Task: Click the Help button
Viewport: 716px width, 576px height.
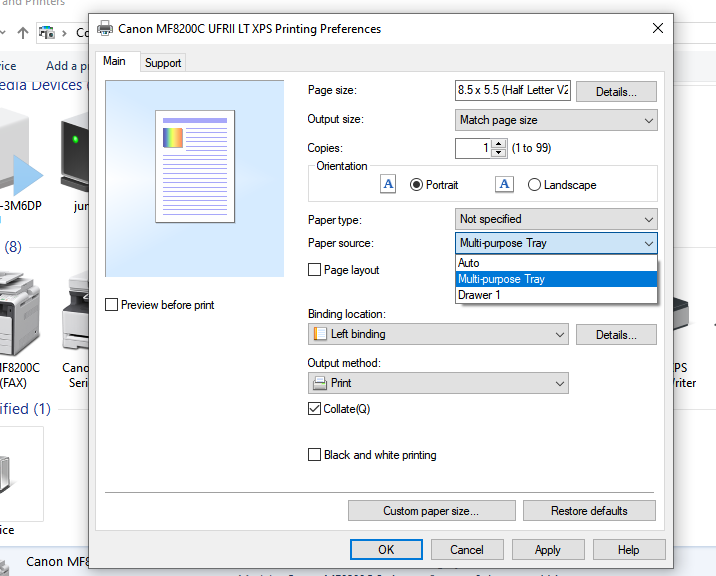Action: (628, 550)
